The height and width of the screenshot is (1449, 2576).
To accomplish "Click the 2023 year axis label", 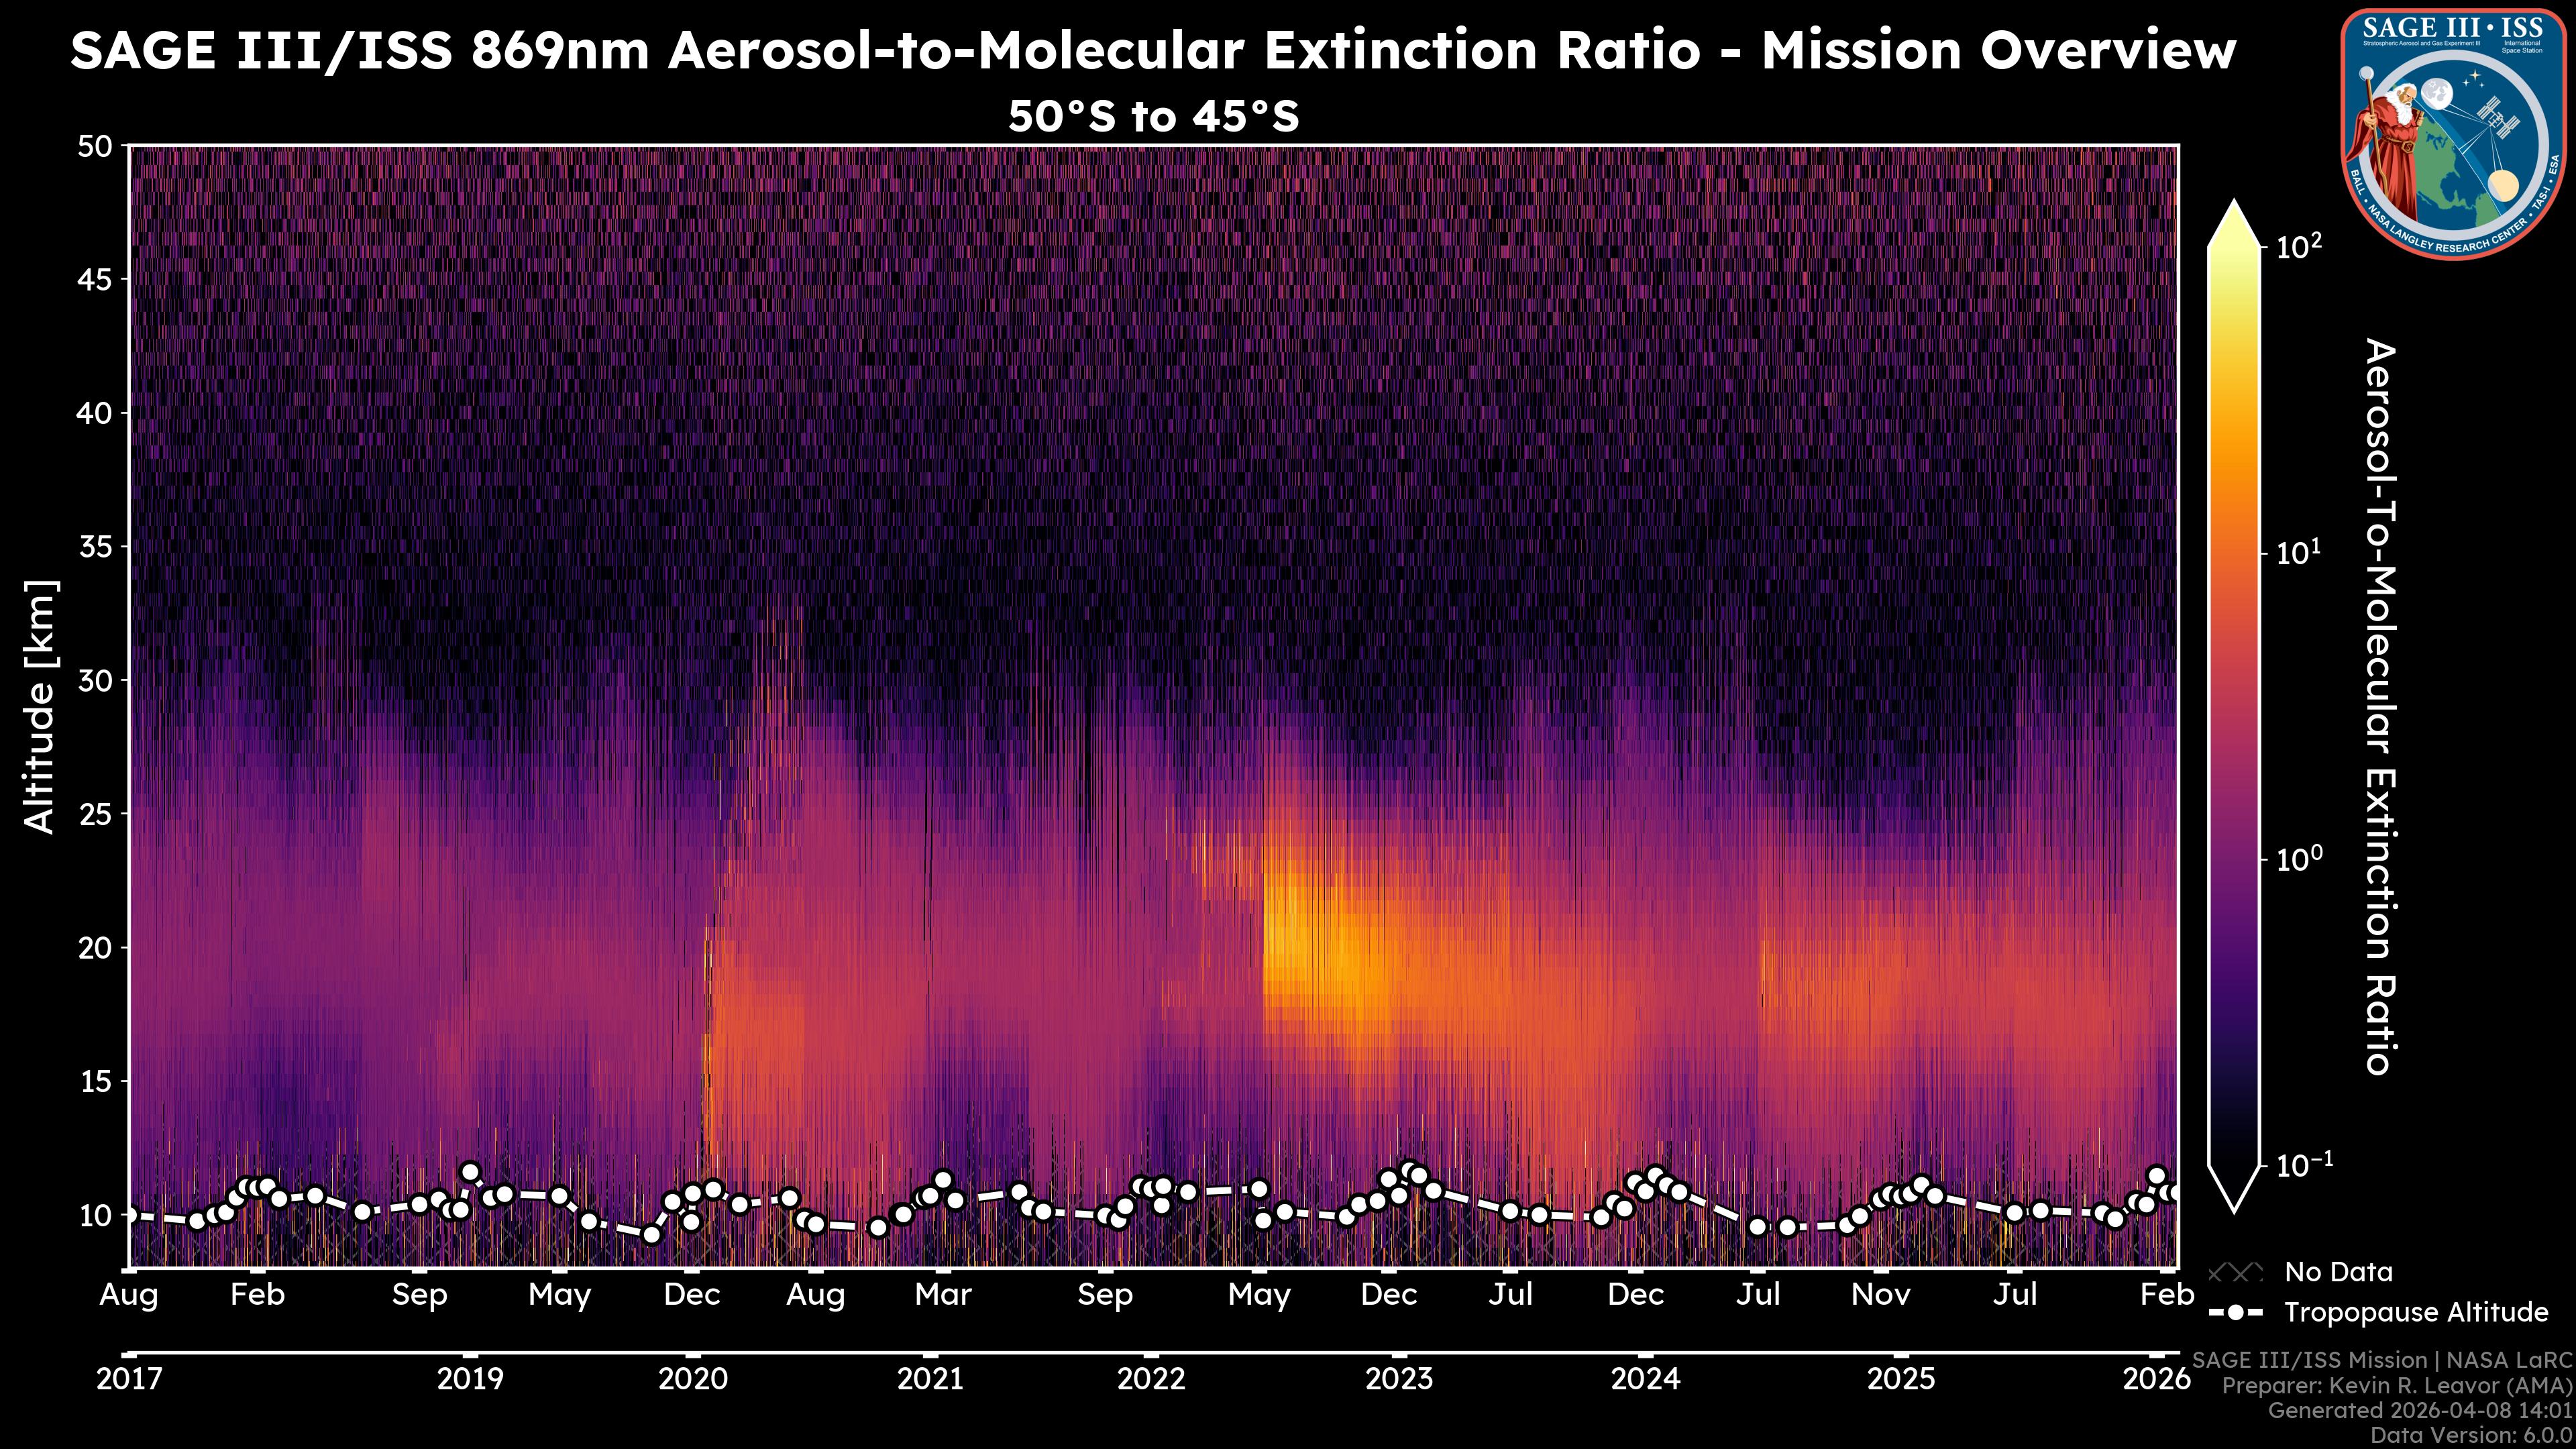I will 1399,1379.
